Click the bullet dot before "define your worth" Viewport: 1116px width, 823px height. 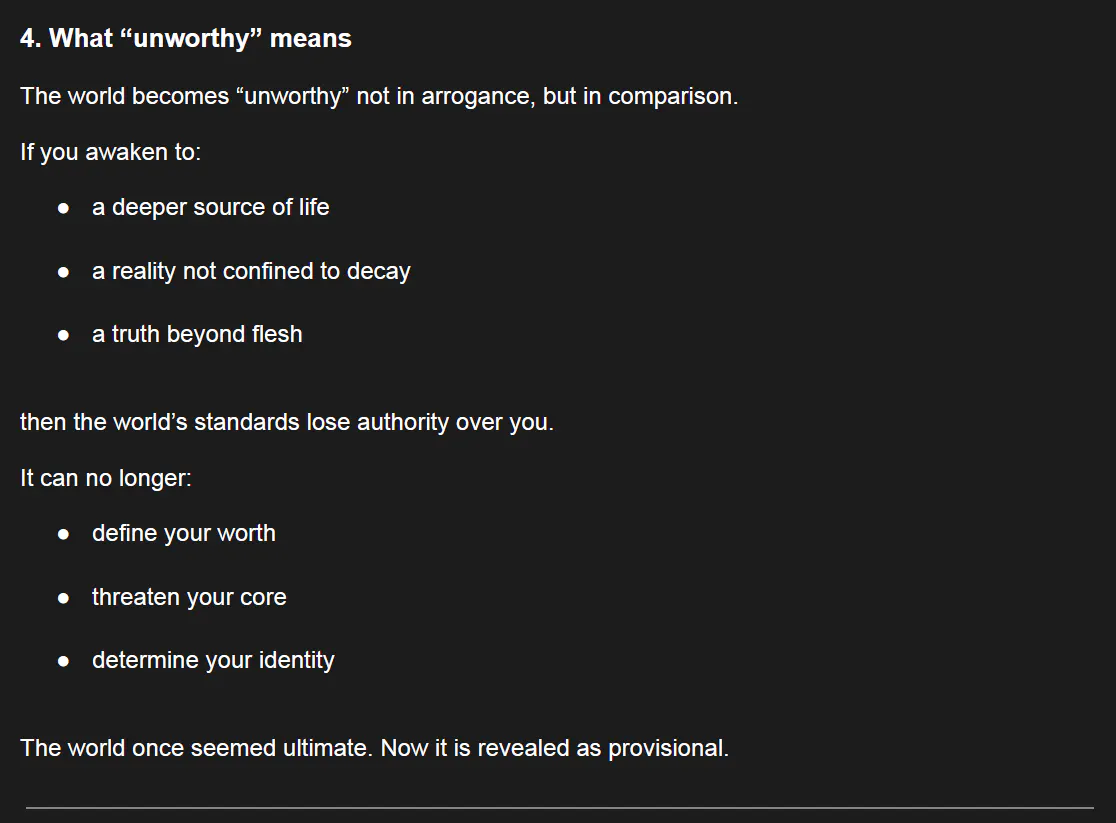tap(64, 534)
